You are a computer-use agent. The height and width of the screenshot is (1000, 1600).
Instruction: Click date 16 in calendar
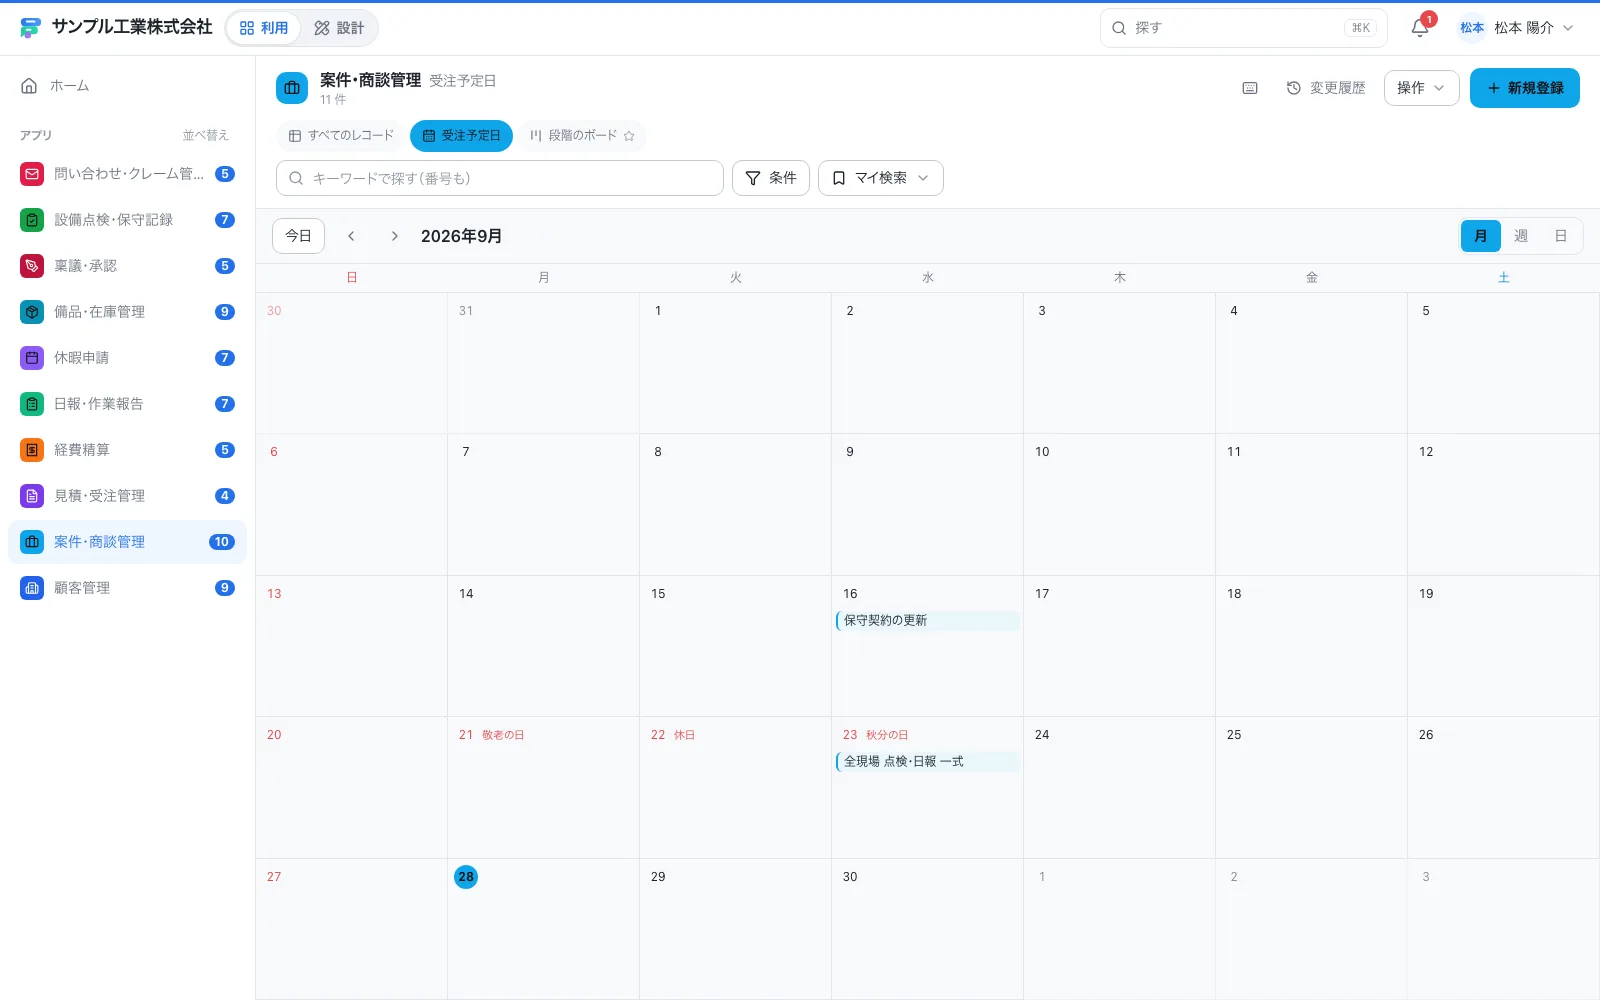coord(850,594)
